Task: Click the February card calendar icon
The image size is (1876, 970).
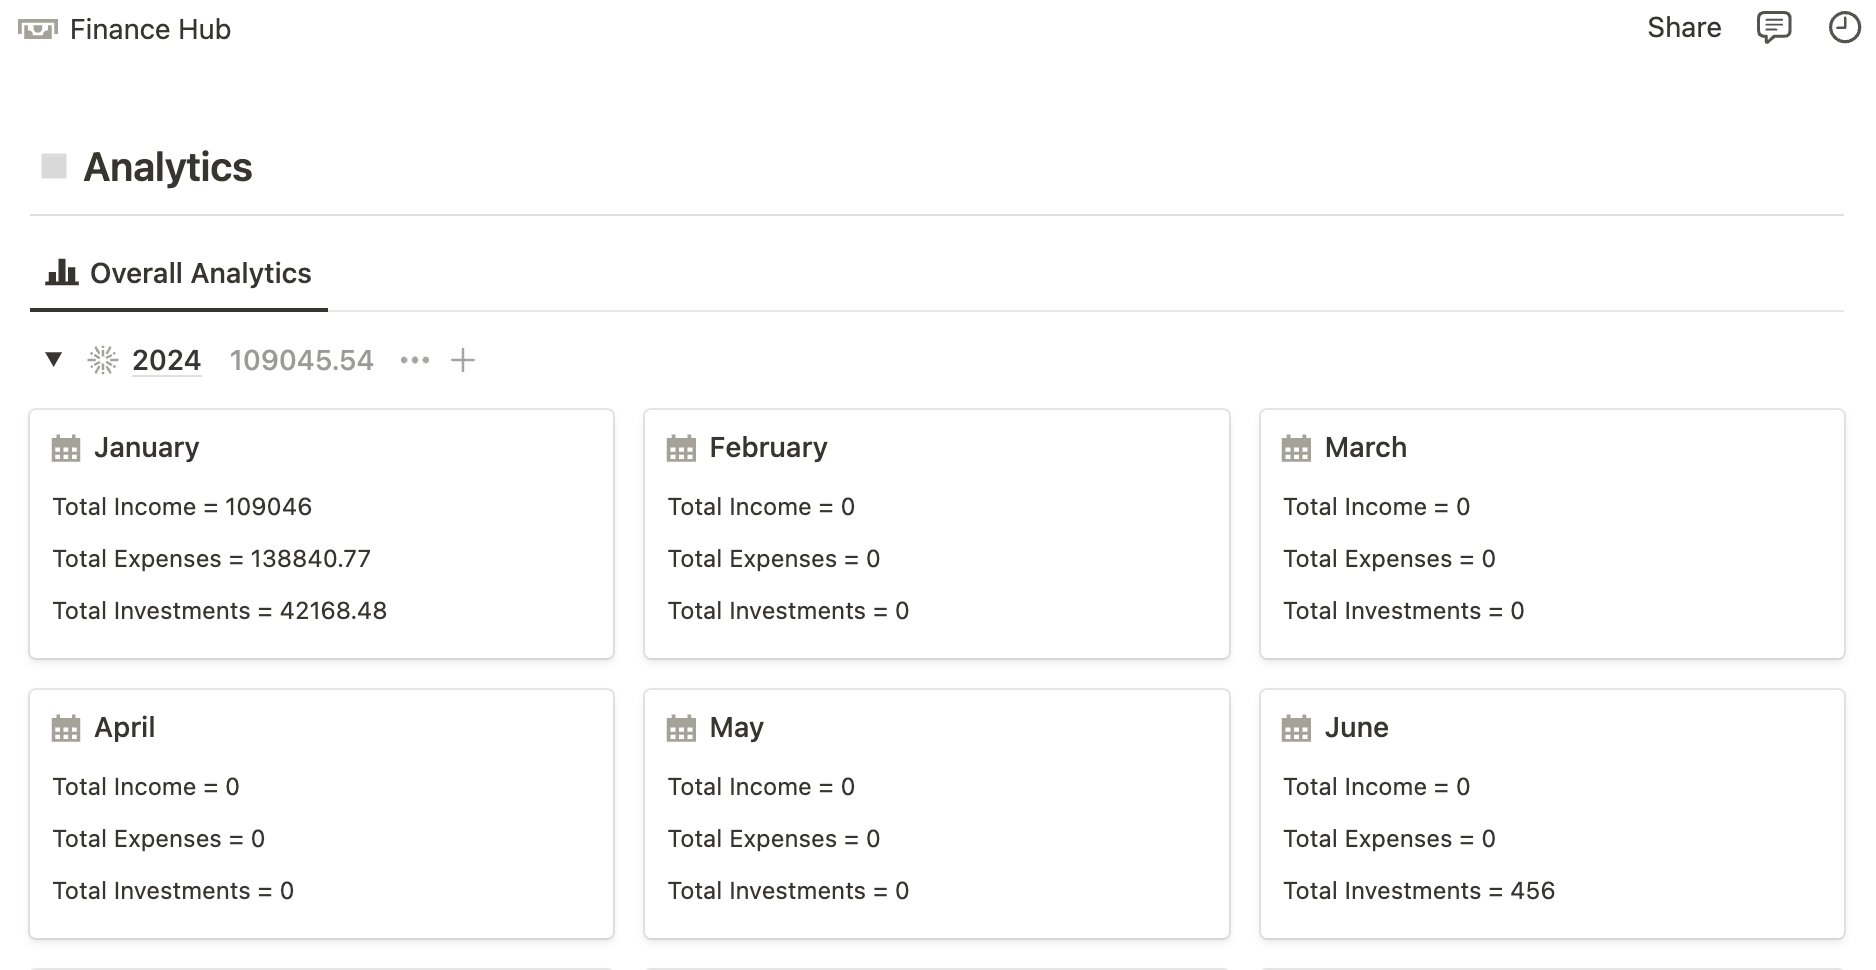Action: 681,448
